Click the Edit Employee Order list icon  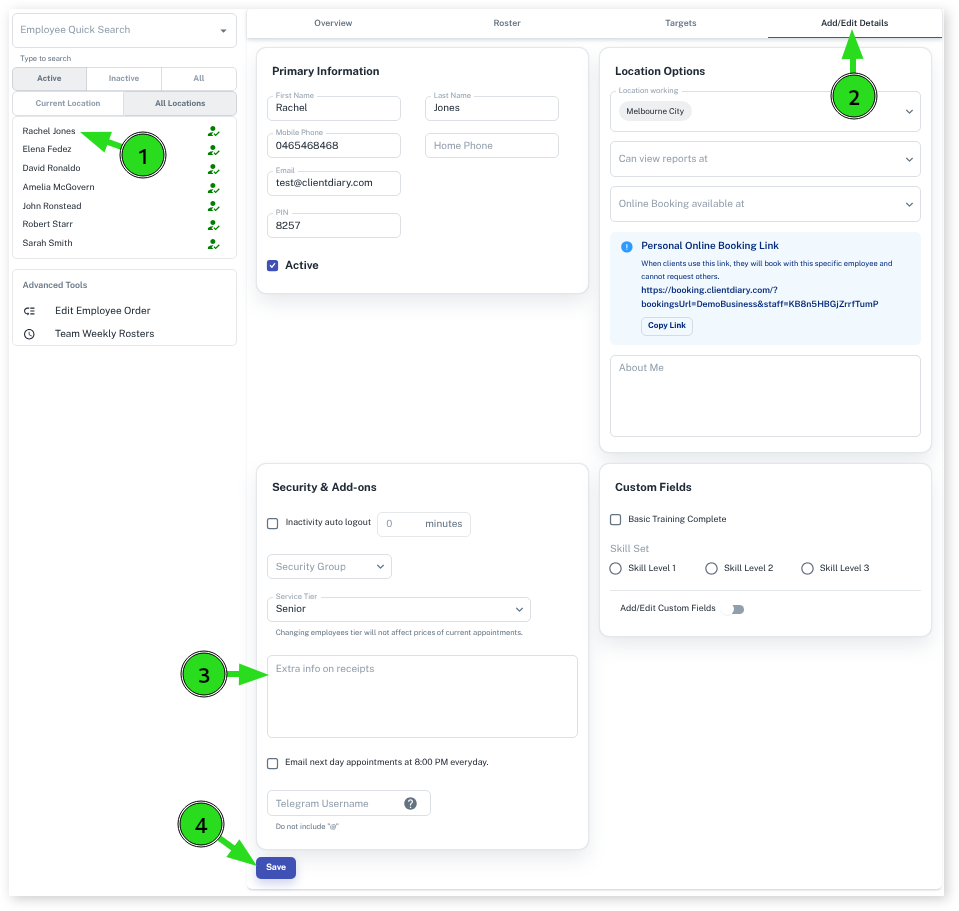[x=30, y=311]
